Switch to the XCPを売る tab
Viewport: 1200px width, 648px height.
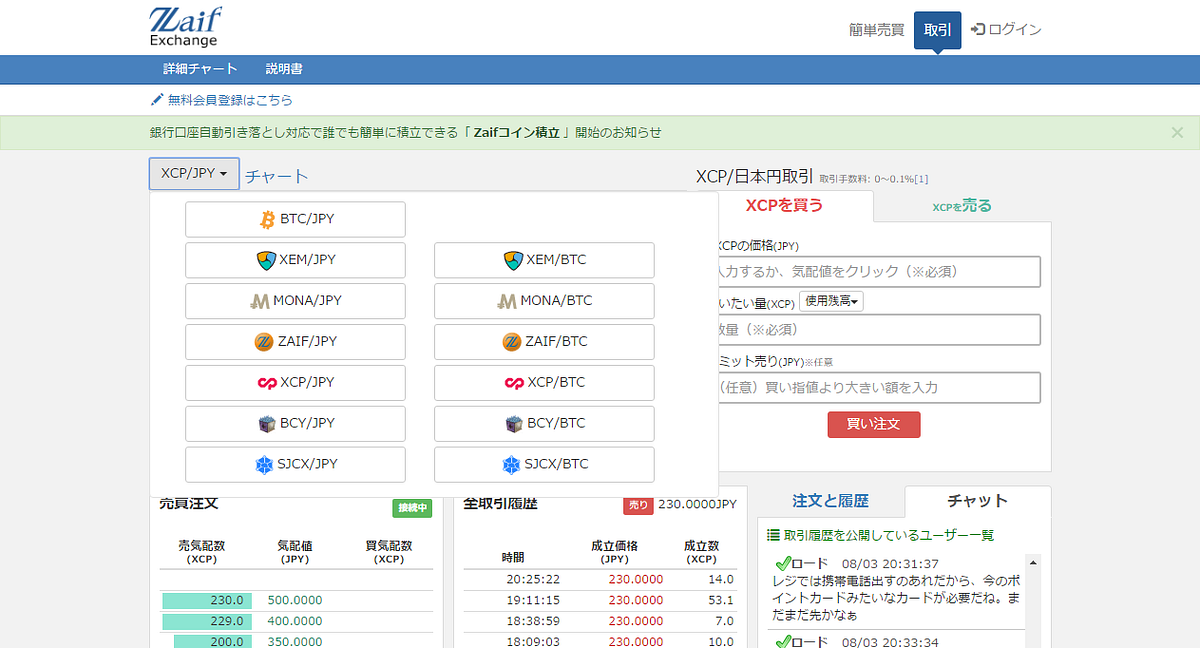point(961,204)
